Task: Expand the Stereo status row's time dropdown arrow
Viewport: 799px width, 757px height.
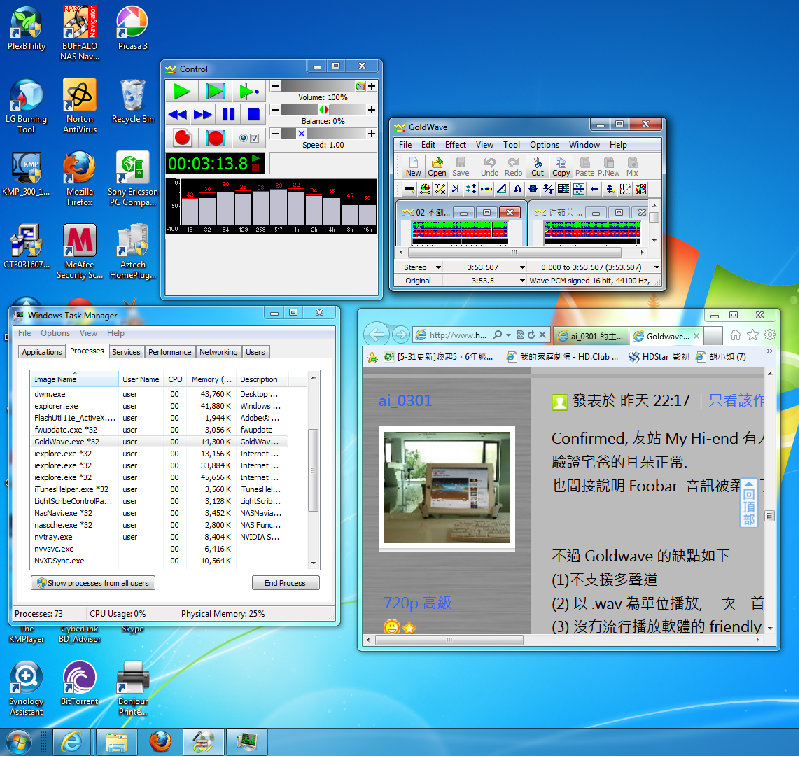Action: click(x=522, y=267)
